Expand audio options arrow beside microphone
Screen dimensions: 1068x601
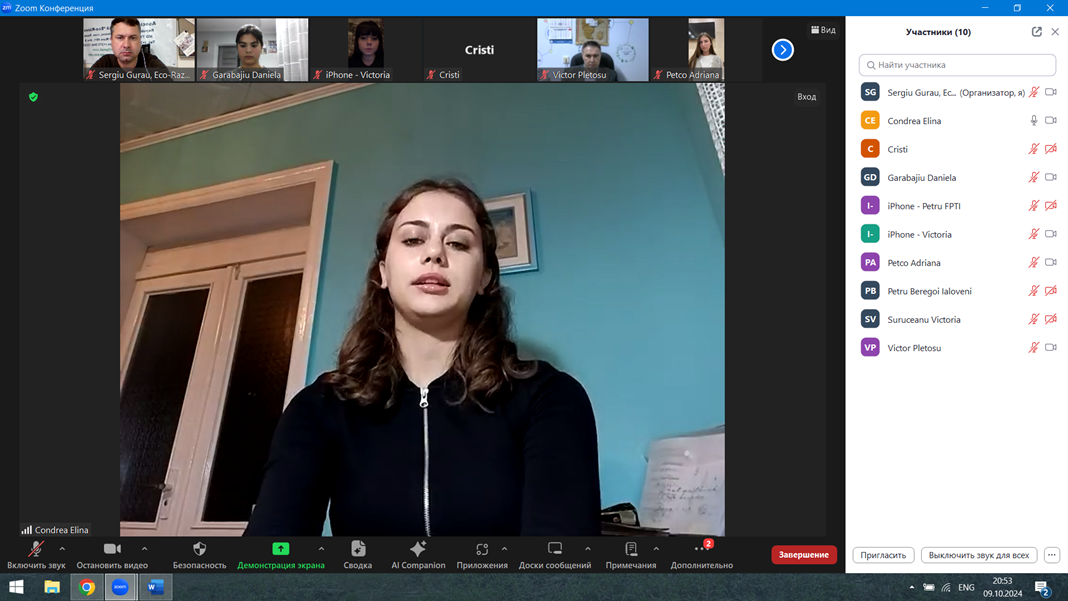62,549
